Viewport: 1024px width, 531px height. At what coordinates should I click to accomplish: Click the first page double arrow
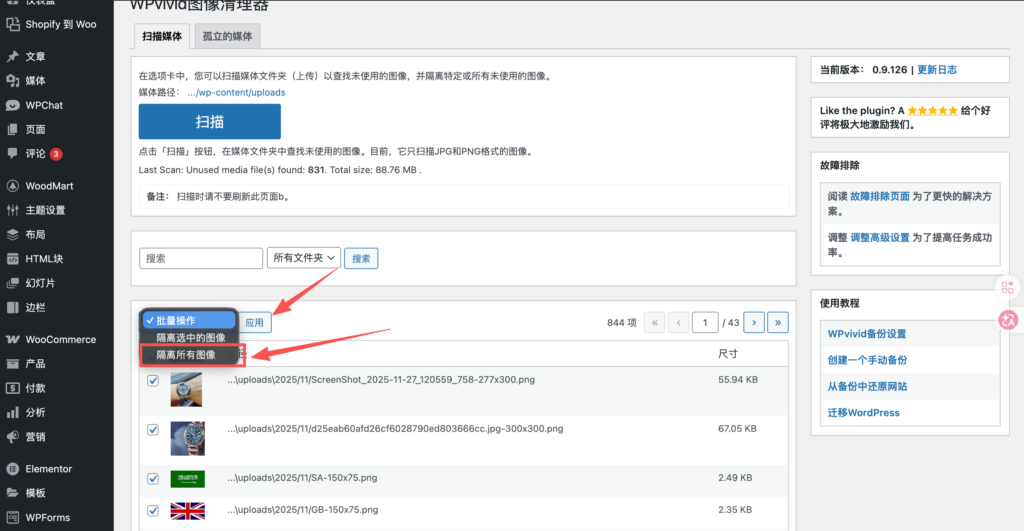[654, 322]
